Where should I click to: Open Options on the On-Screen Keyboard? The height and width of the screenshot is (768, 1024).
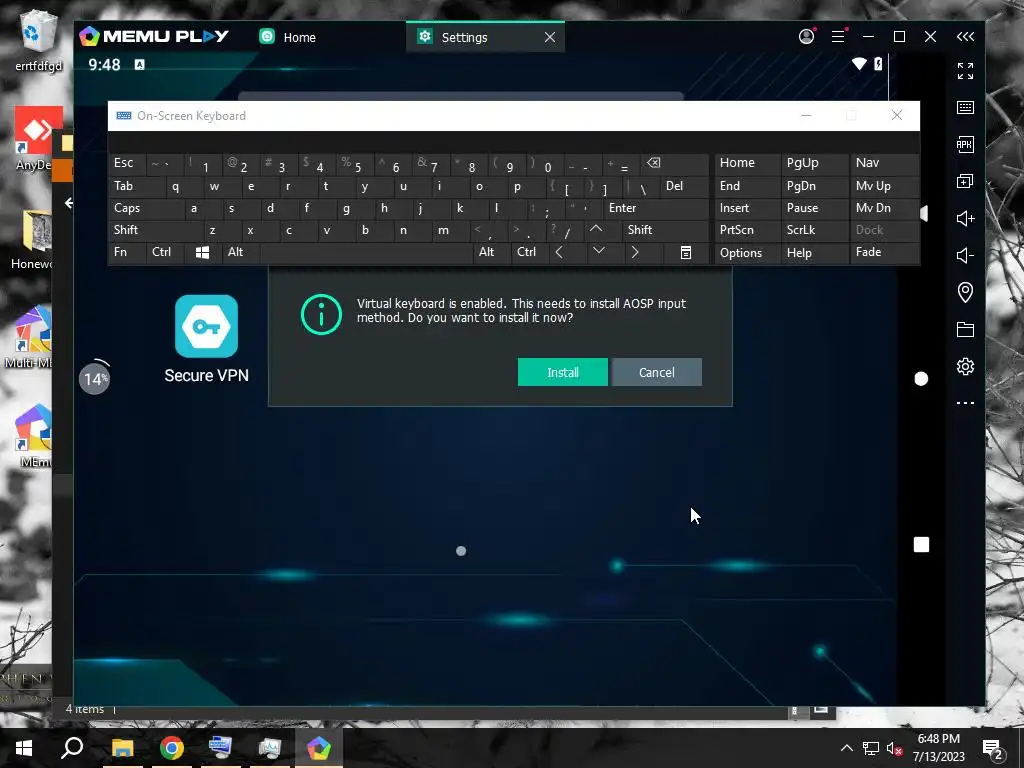point(747,253)
